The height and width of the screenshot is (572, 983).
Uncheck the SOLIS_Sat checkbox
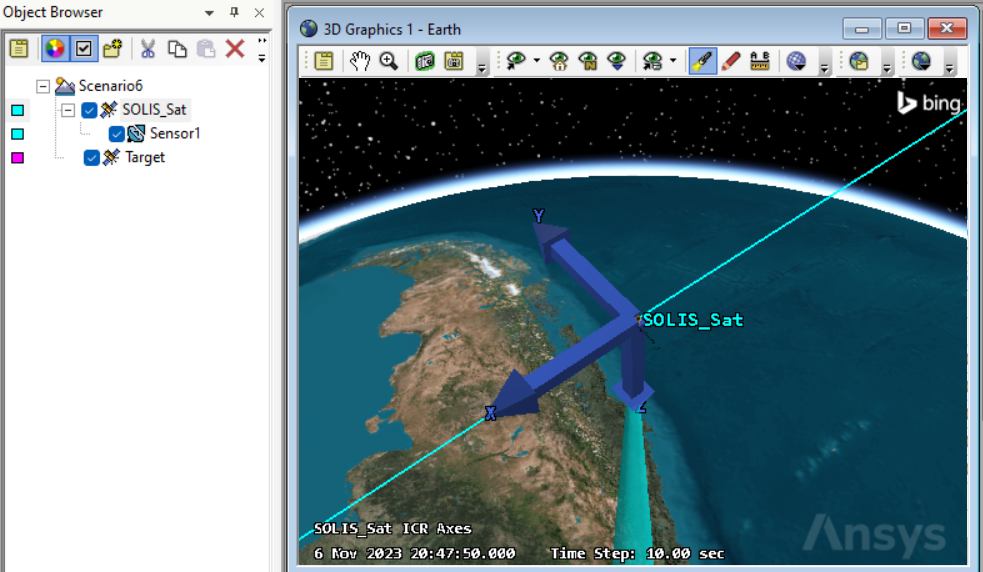click(x=89, y=110)
